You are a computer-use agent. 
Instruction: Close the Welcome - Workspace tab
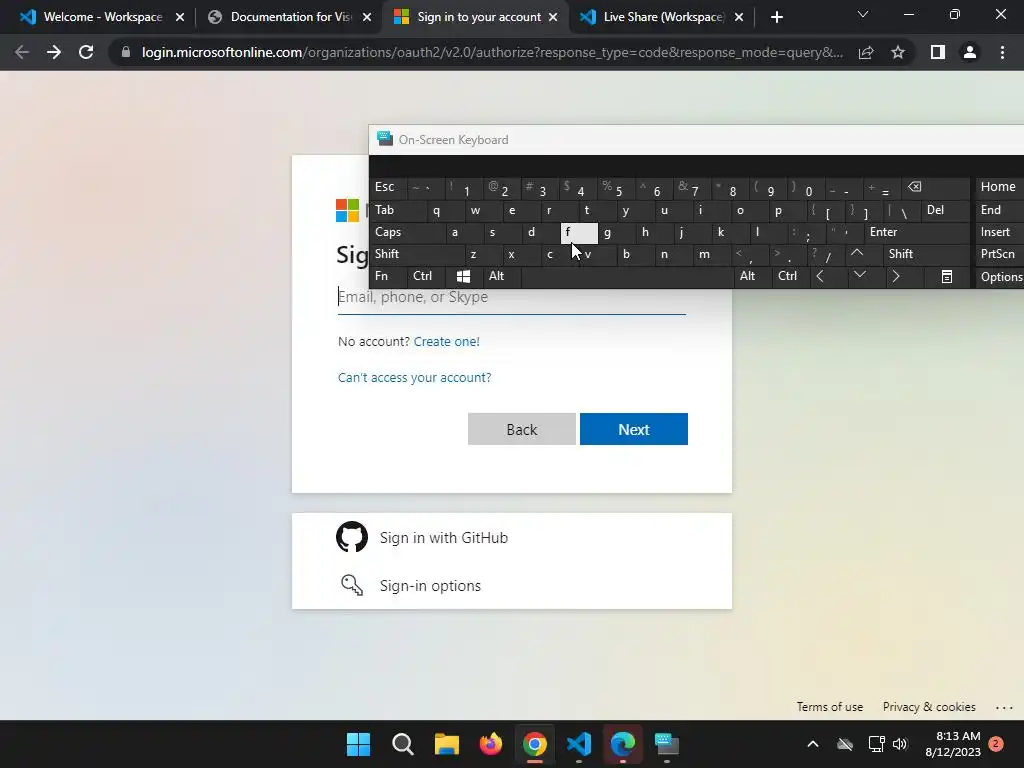coord(180,17)
